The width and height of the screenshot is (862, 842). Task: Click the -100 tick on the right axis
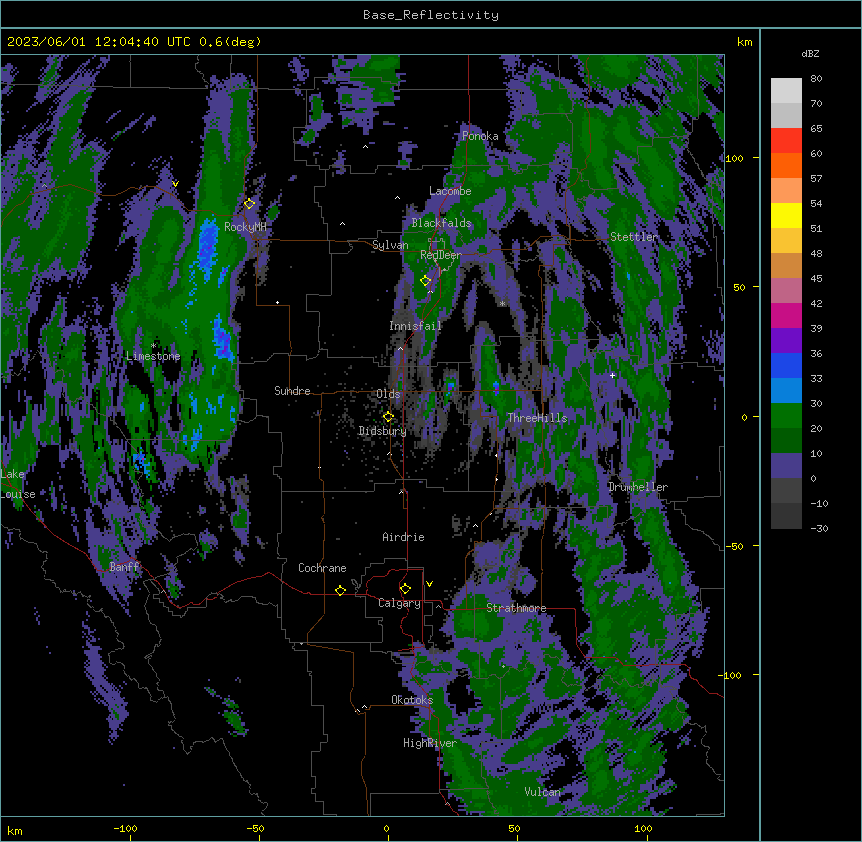point(731,675)
